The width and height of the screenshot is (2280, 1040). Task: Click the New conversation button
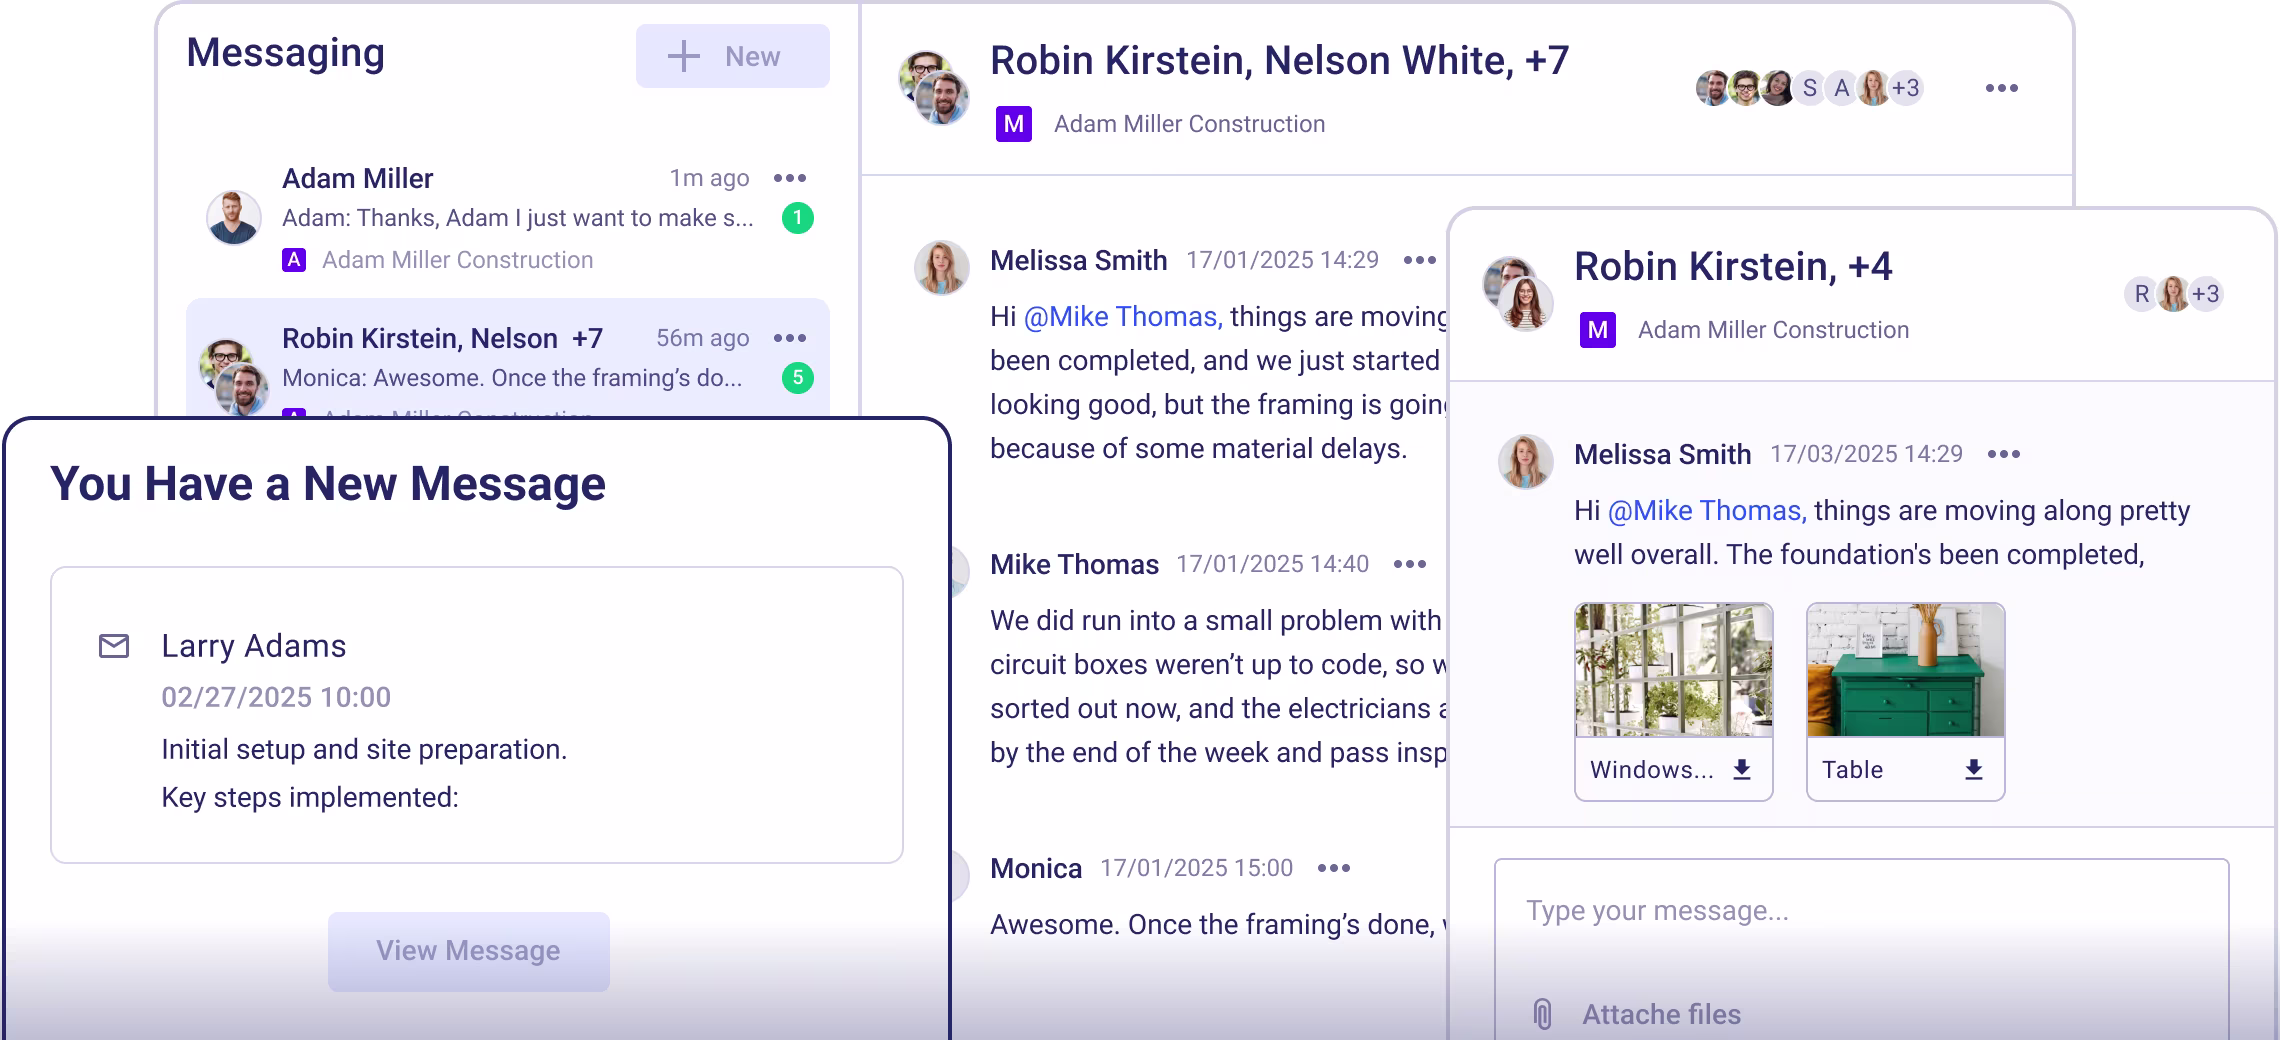coord(732,56)
